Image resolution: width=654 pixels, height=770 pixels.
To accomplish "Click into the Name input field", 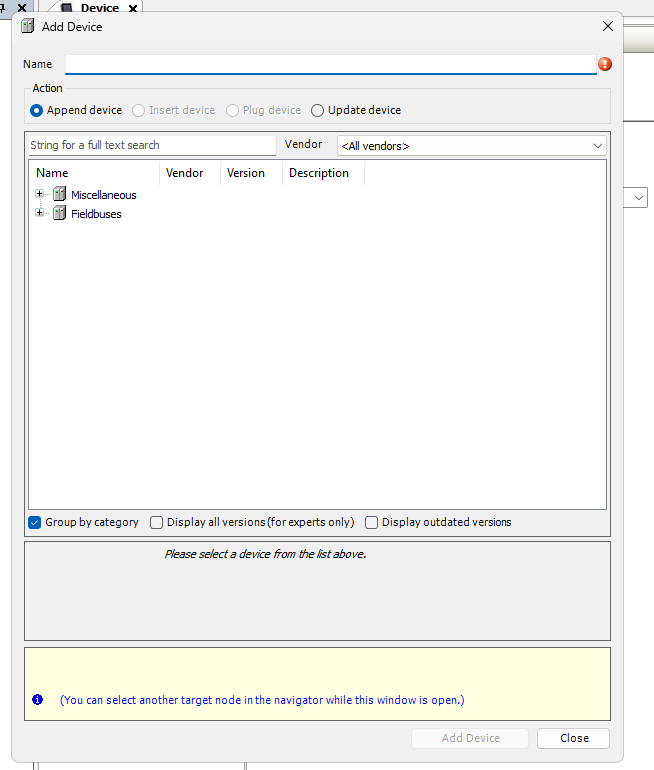I will coord(330,64).
